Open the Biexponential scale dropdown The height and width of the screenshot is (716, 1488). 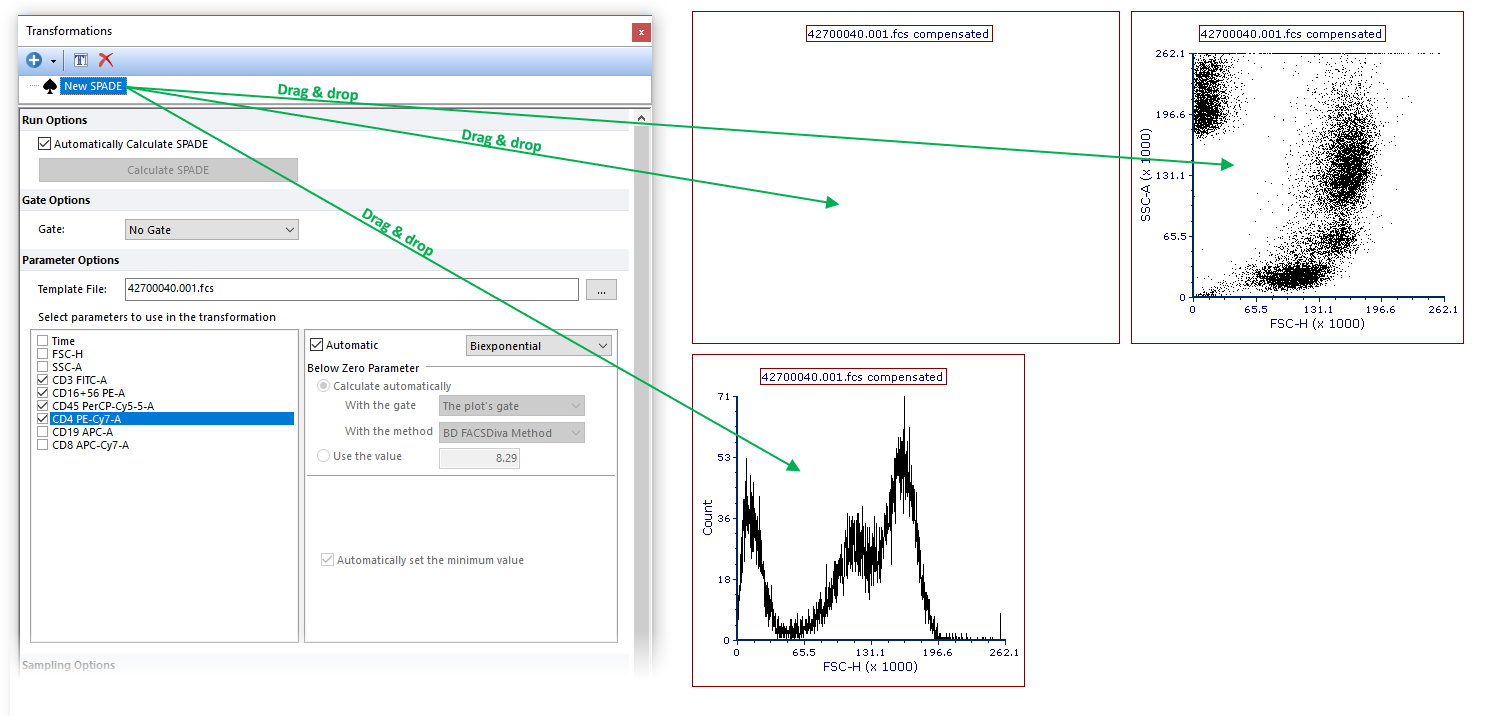[x=539, y=346]
